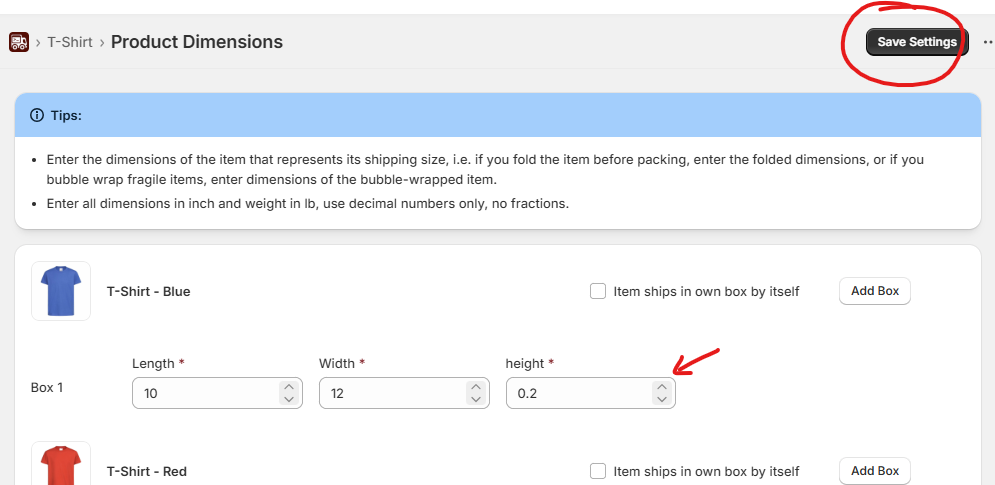The image size is (995, 485).
Task: Decrease Length with the down arrow
Action: [289, 399]
